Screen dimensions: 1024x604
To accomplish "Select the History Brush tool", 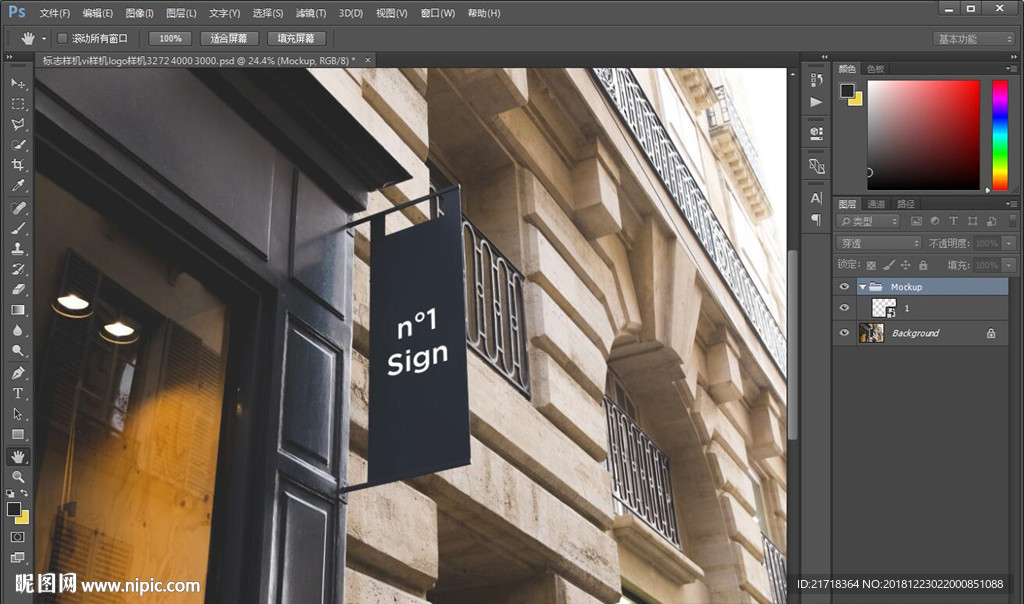I will pyautogui.click(x=18, y=268).
